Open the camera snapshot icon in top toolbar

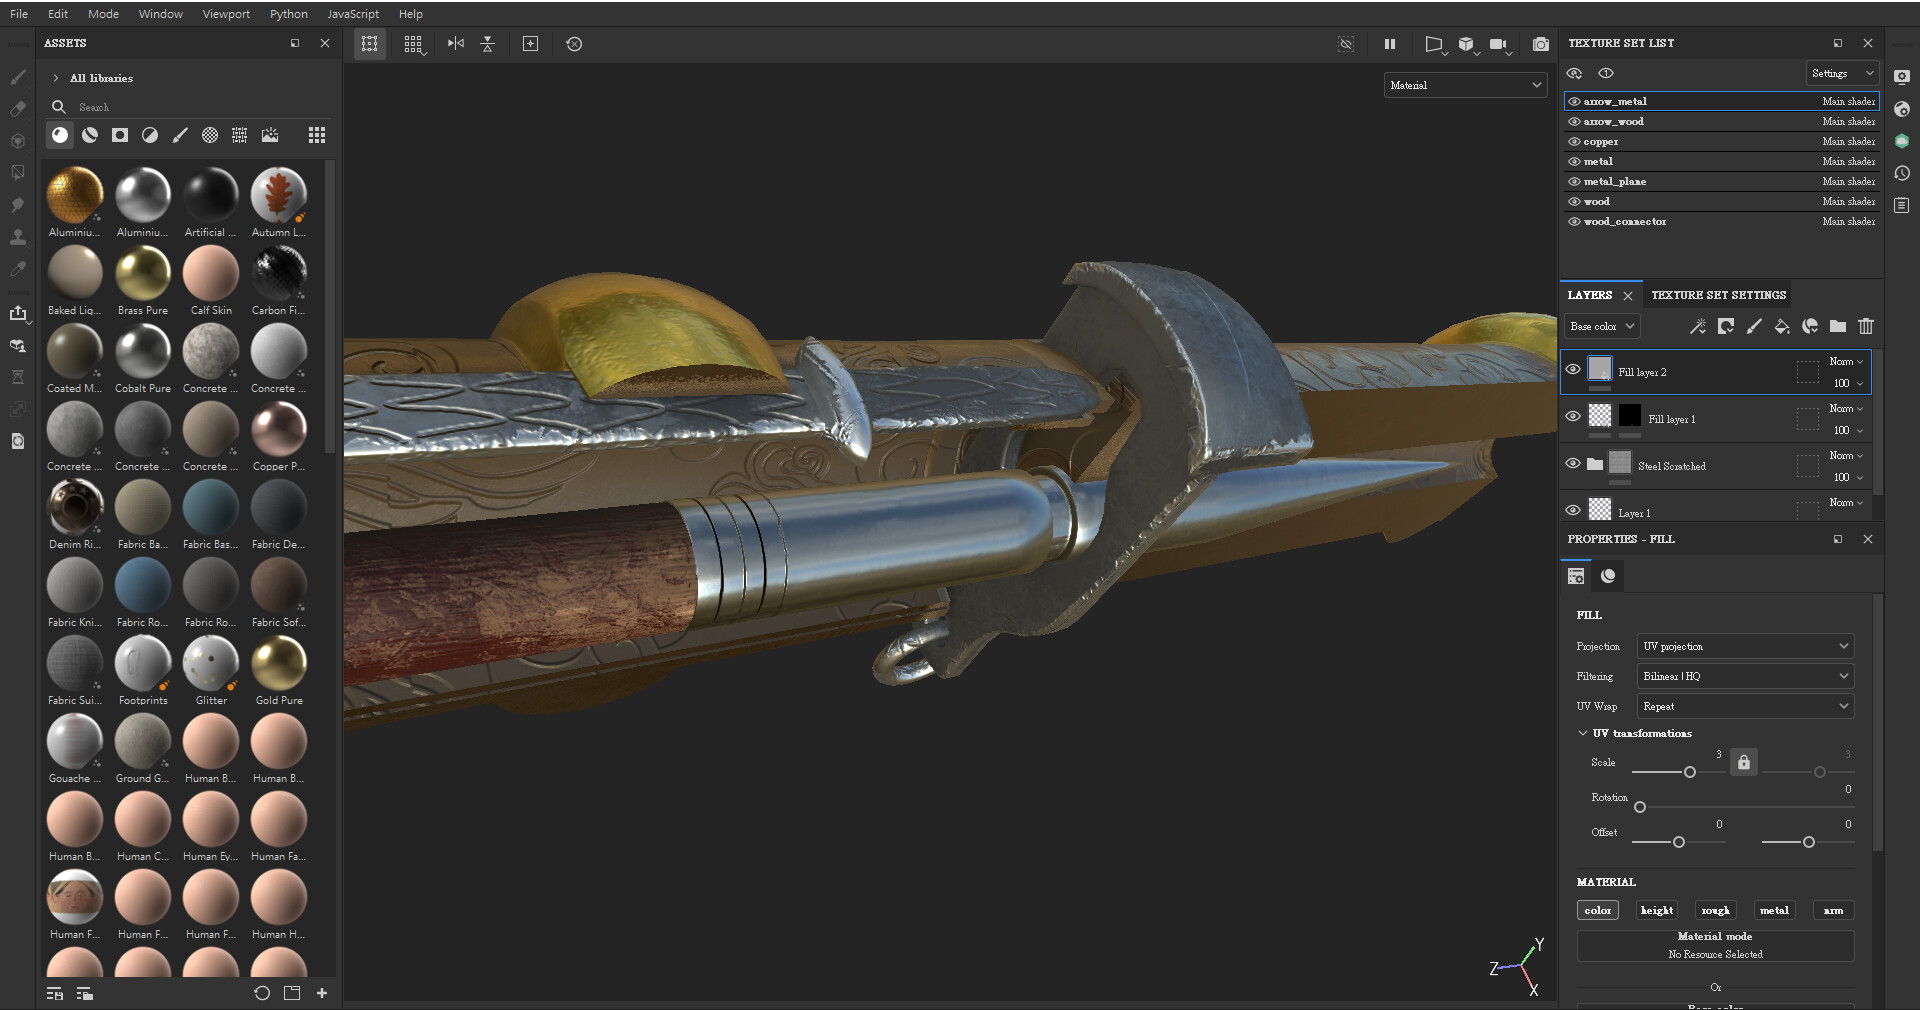click(1541, 44)
